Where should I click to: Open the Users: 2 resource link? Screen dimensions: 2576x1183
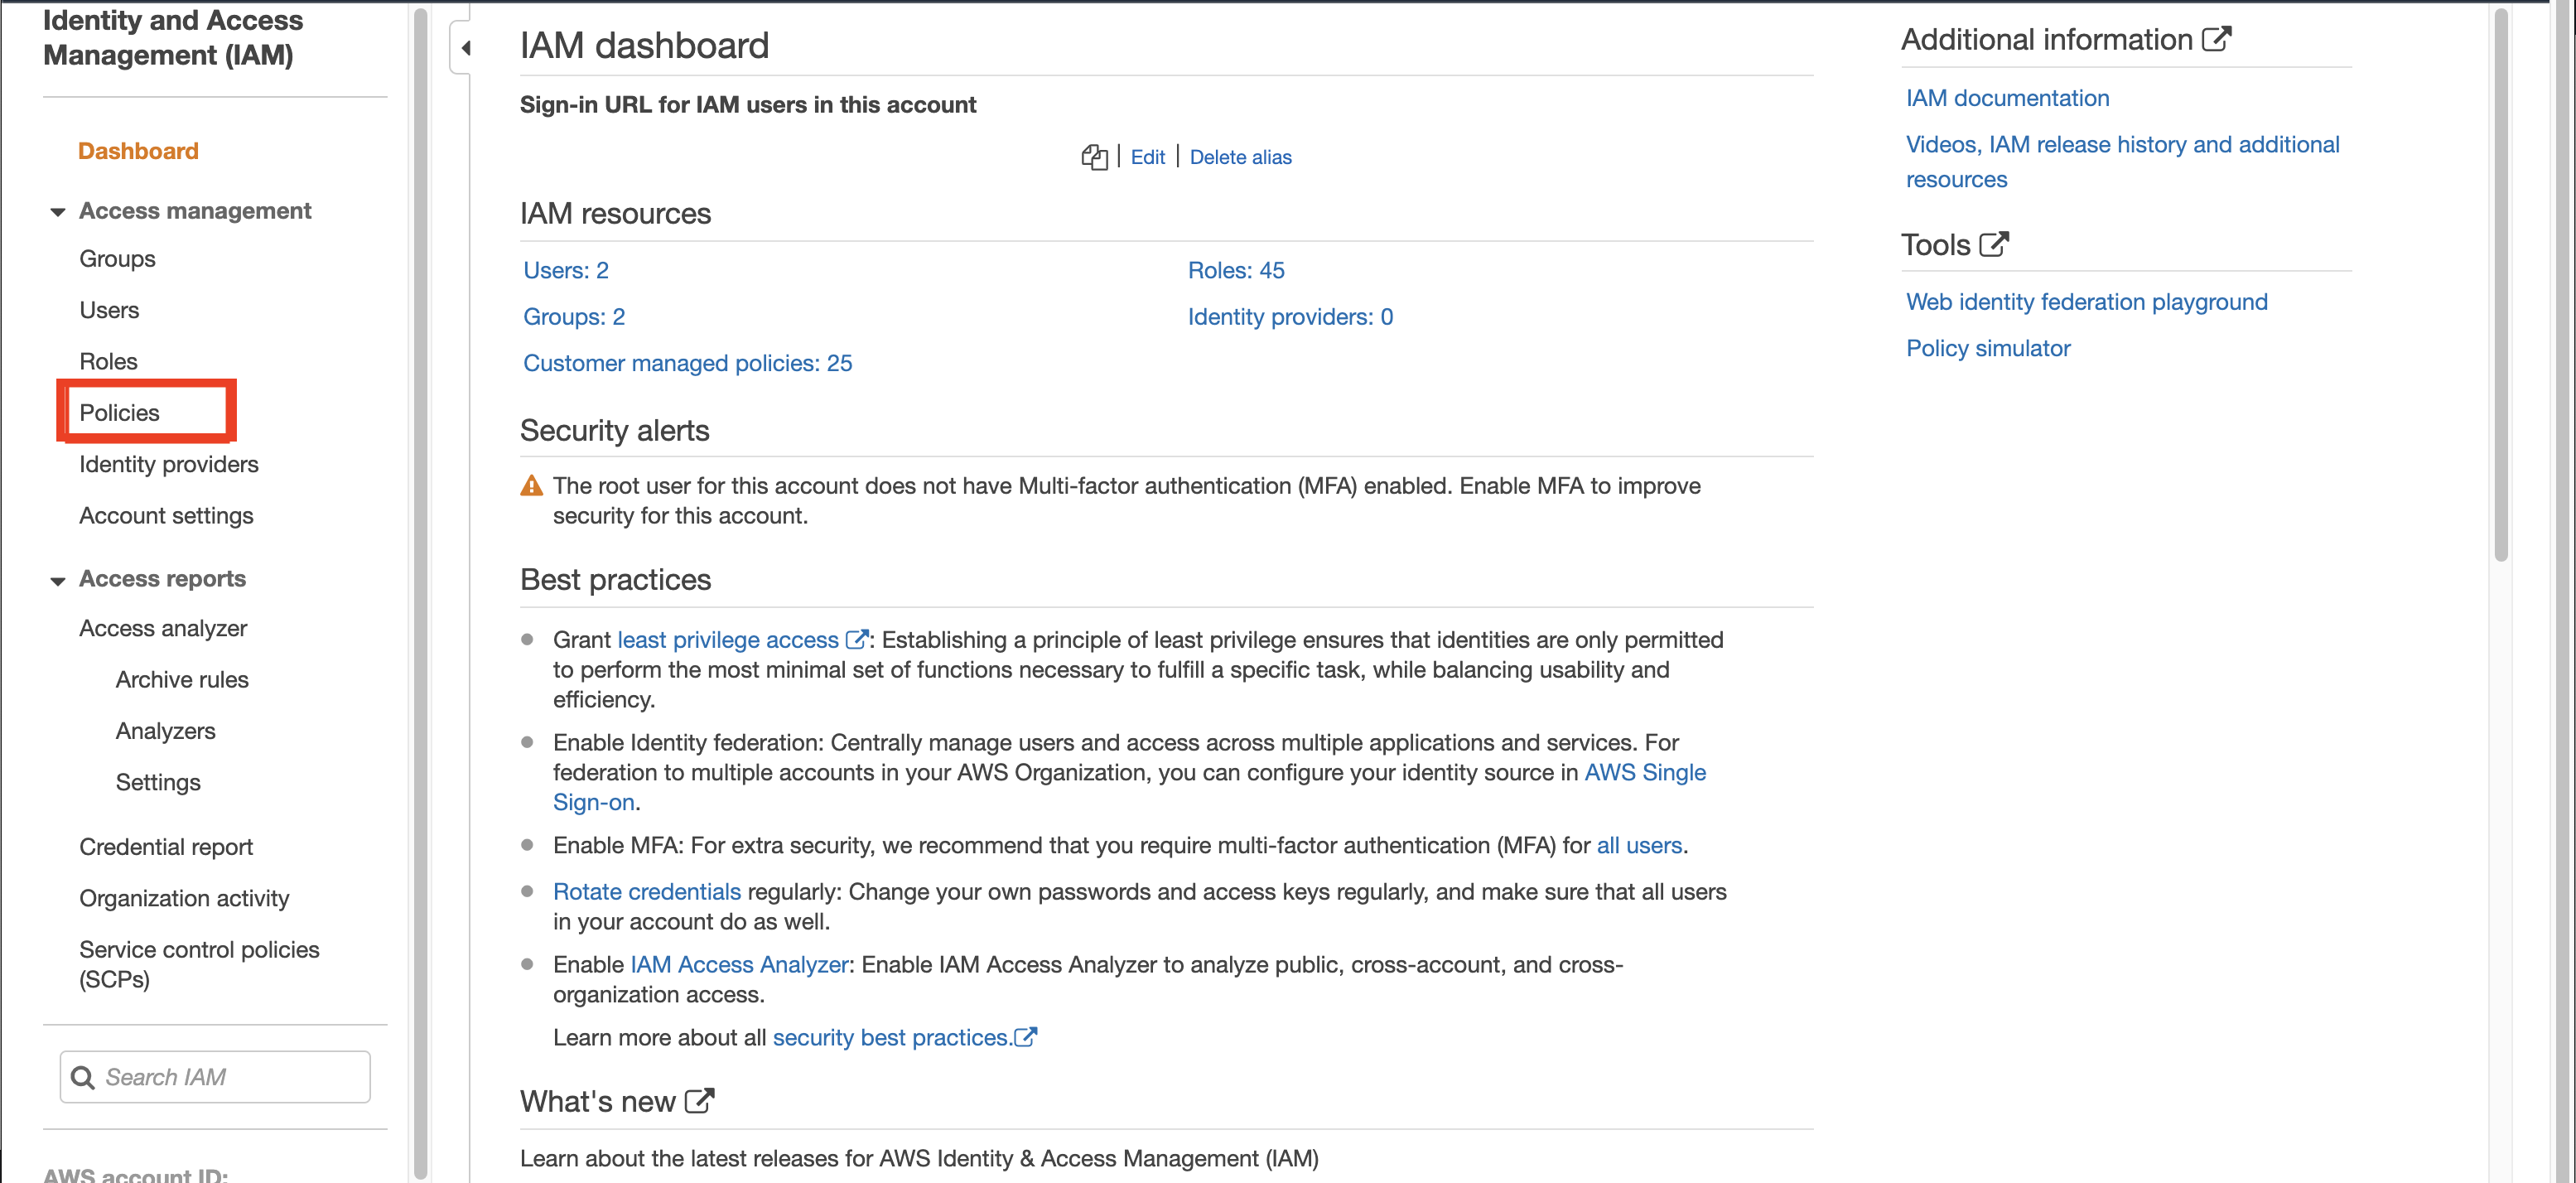pos(566,271)
